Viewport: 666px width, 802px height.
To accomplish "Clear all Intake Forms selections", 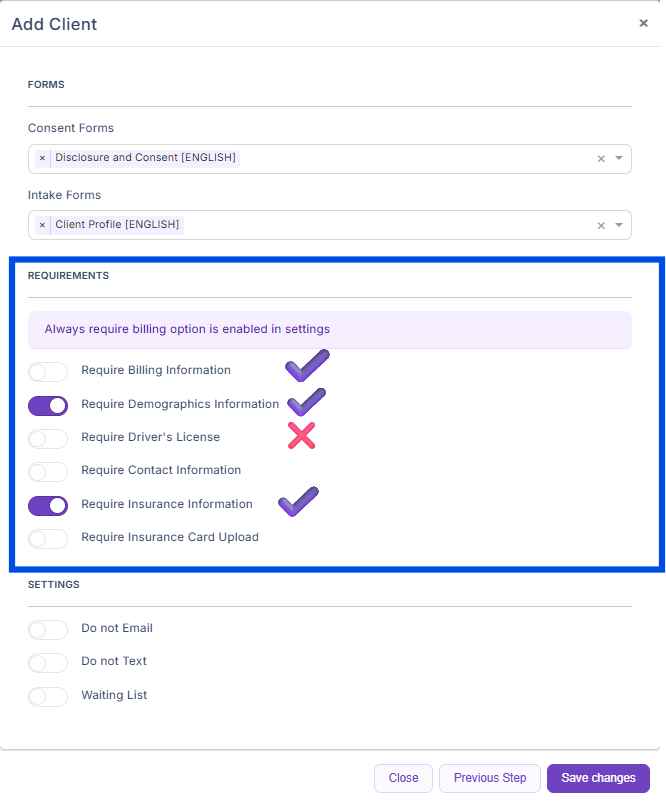I will coord(601,226).
